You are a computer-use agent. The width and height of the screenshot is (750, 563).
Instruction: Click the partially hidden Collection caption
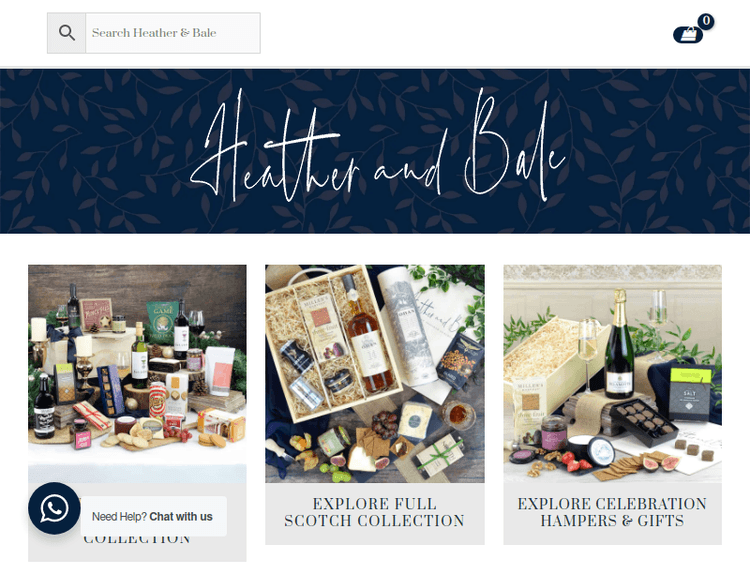pyautogui.click(x=137, y=540)
